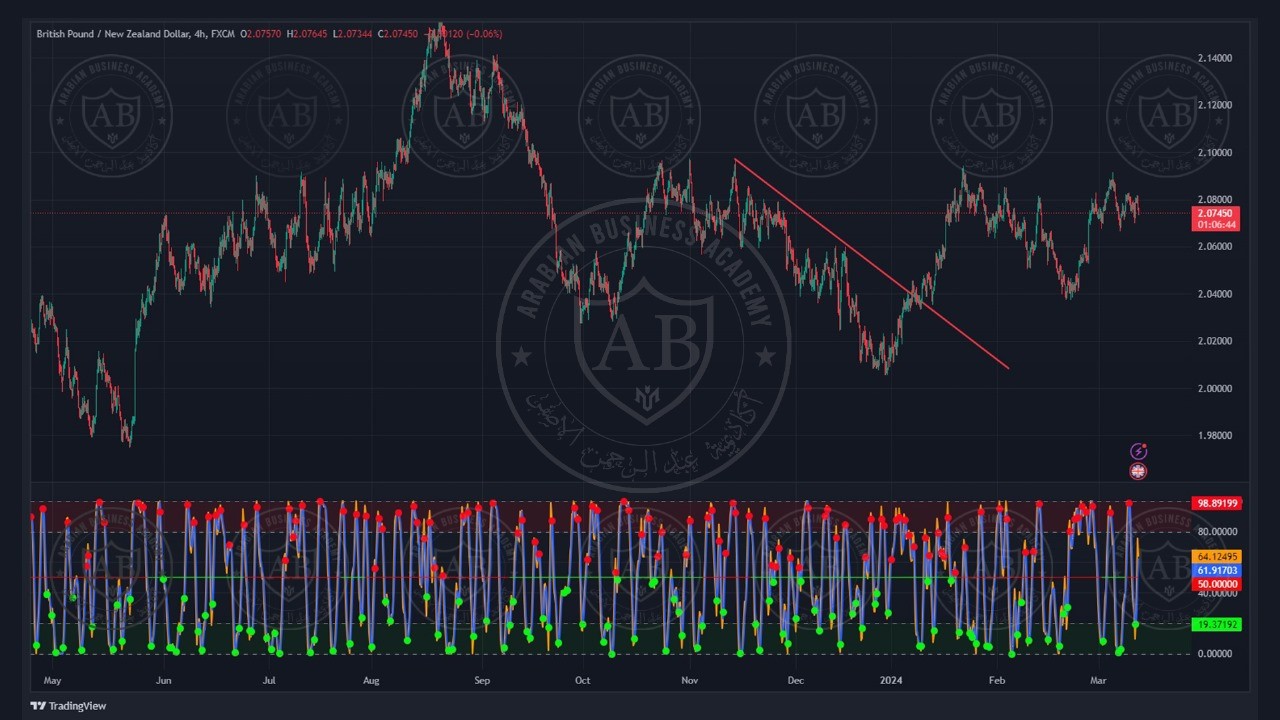
Task: Click the red 50.00000 midline label
Action: (1217, 583)
